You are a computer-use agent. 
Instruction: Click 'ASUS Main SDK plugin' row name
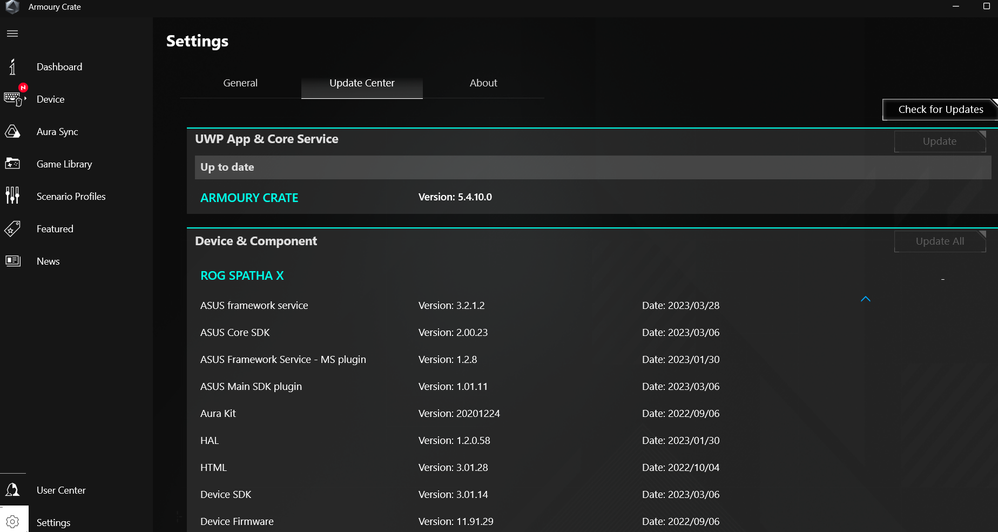251,386
